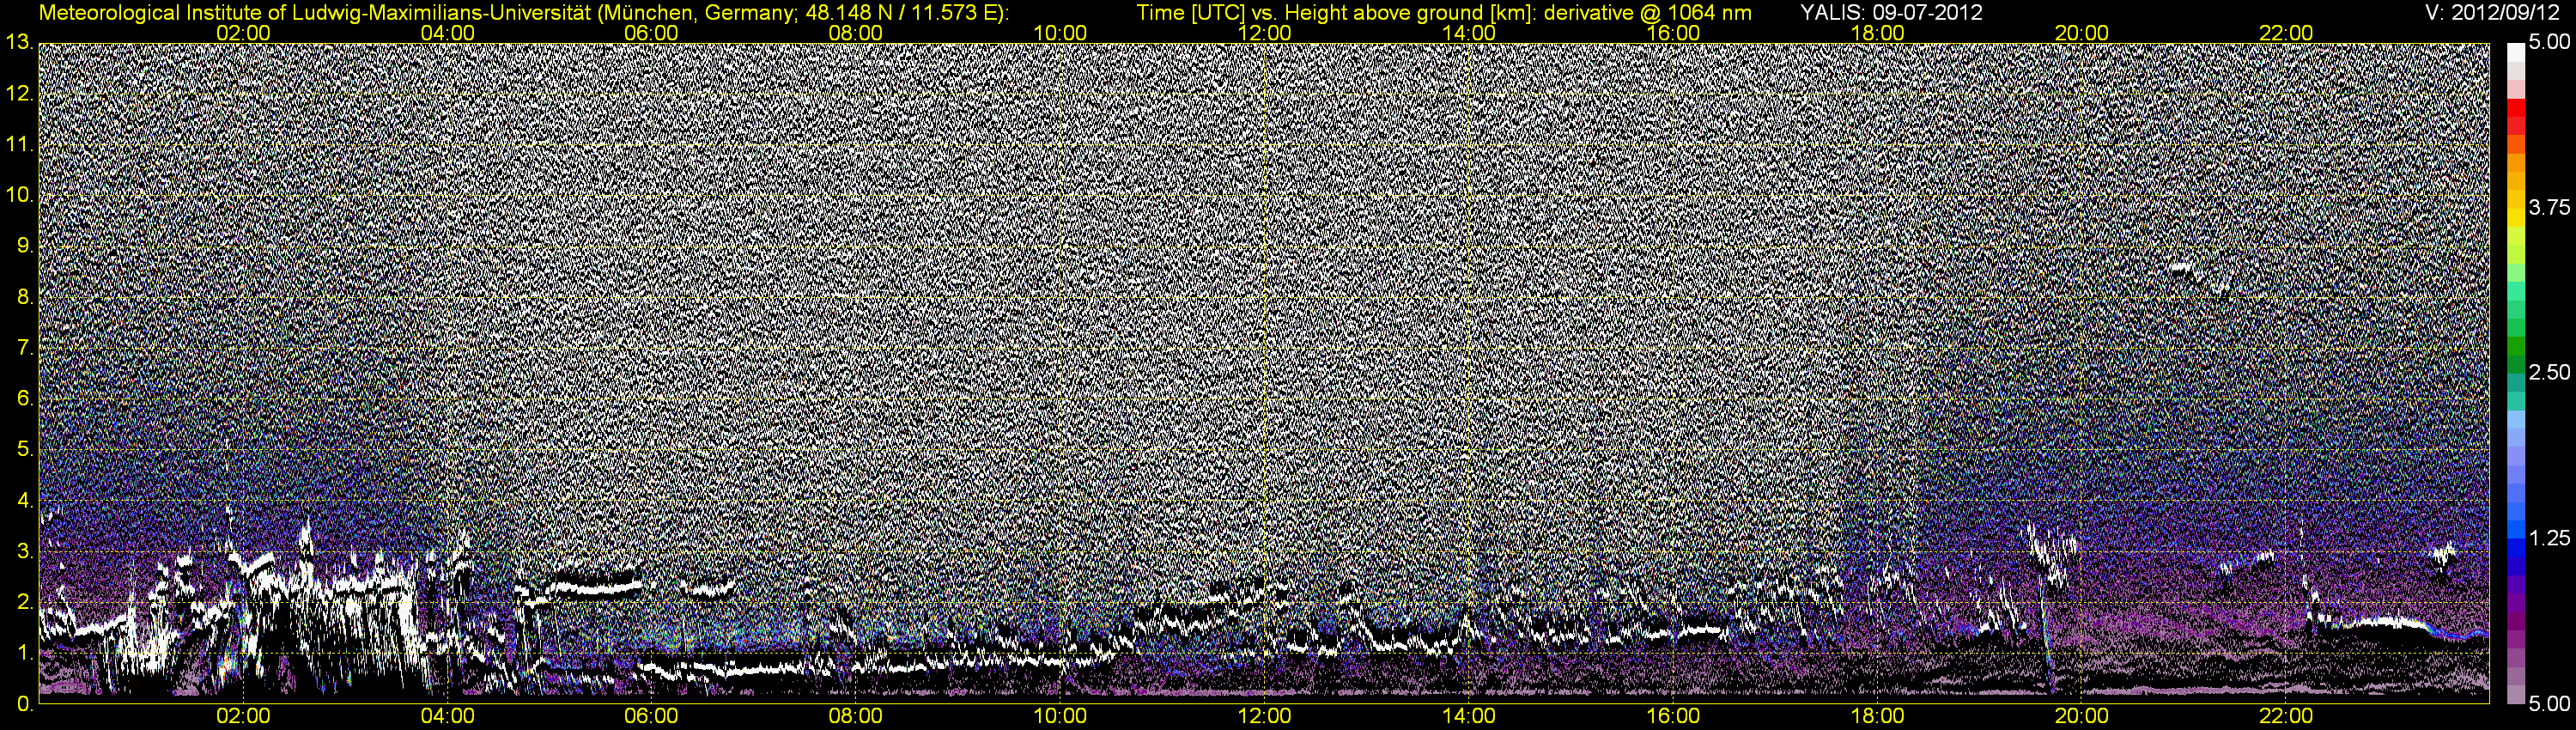Screen dimensions: 2576x730
Task: Click the 5 km height axis label
Action: (25, 449)
